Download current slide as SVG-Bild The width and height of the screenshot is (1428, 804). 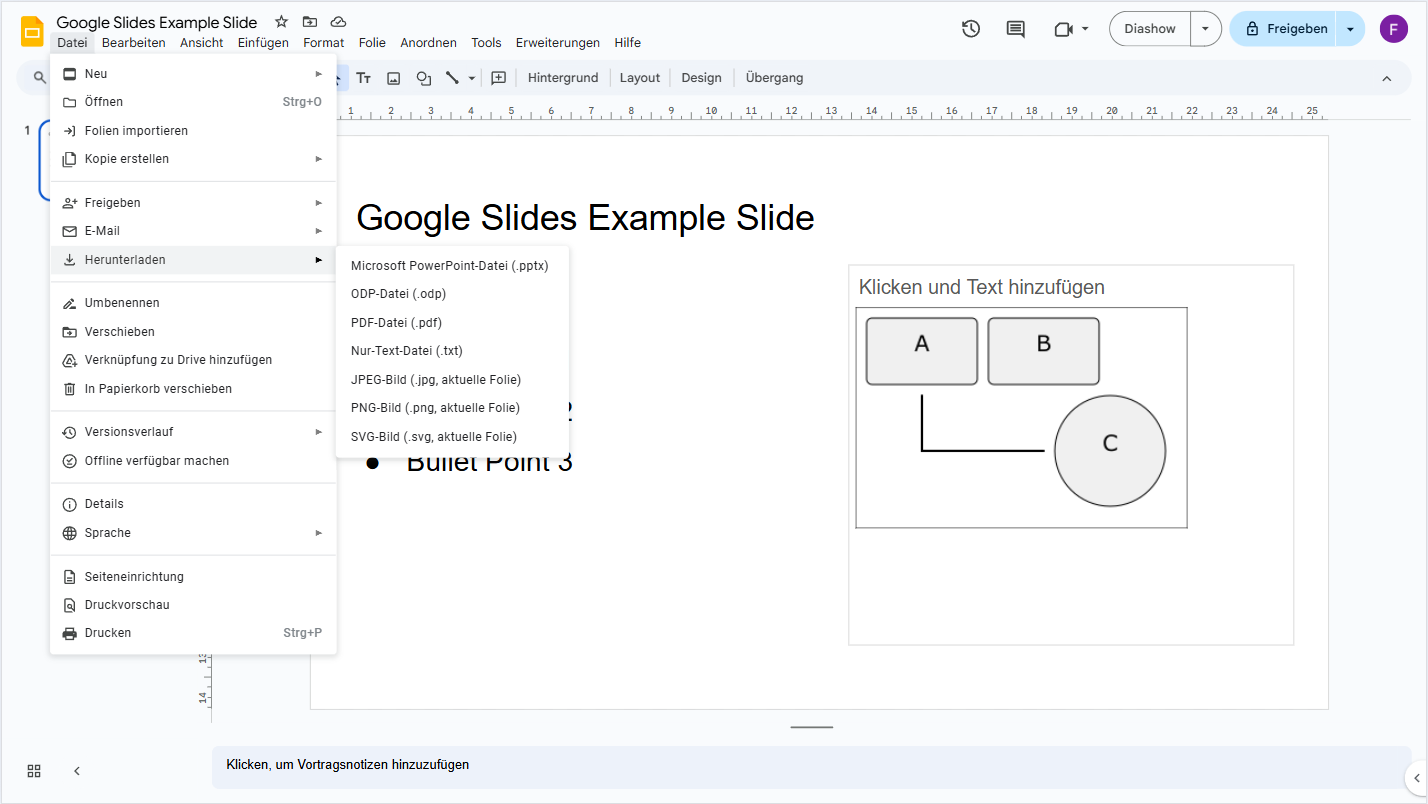click(x=452, y=437)
